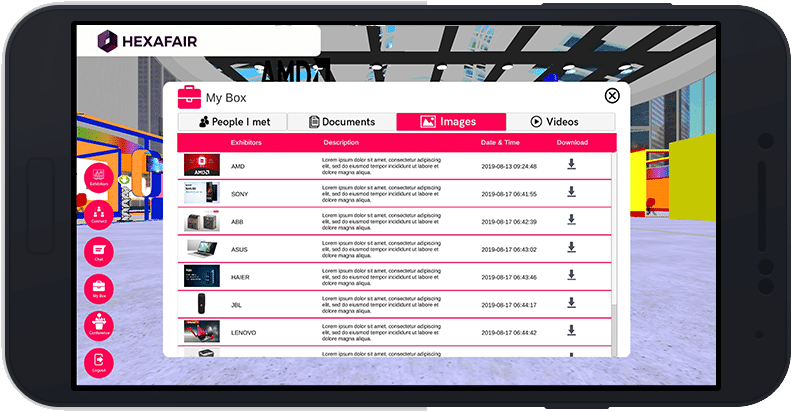The width and height of the screenshot is (791, 412).
Task: Download the ASUS image
Action: tap(571, 248)
